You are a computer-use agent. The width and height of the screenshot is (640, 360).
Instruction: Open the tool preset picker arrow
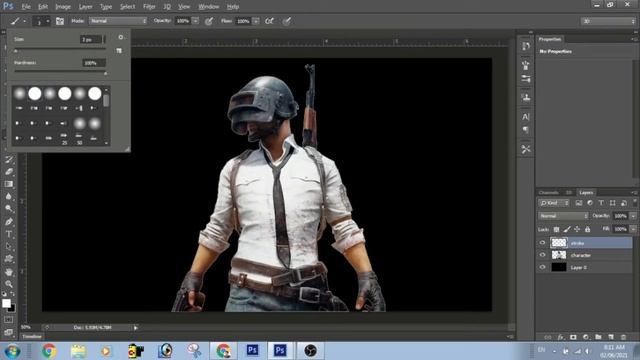click(x=24, y=21)
